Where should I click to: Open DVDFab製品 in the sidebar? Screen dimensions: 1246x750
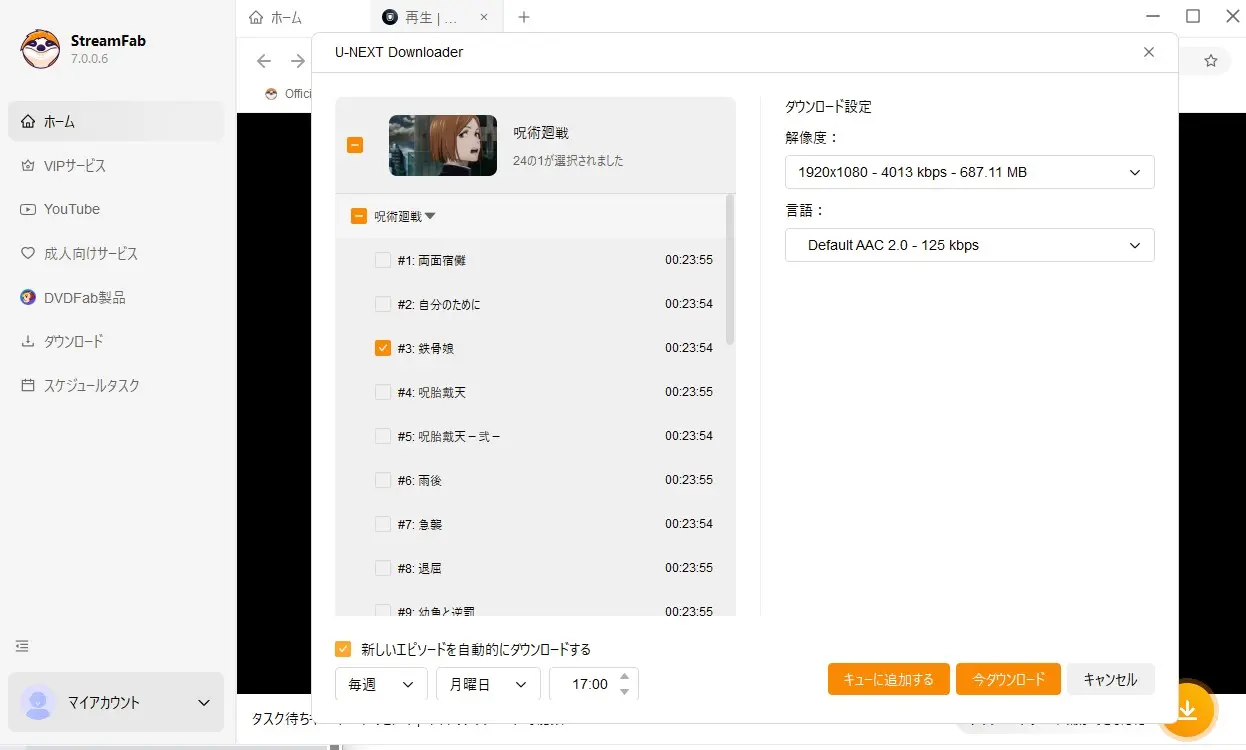click(x=116, y=297)
